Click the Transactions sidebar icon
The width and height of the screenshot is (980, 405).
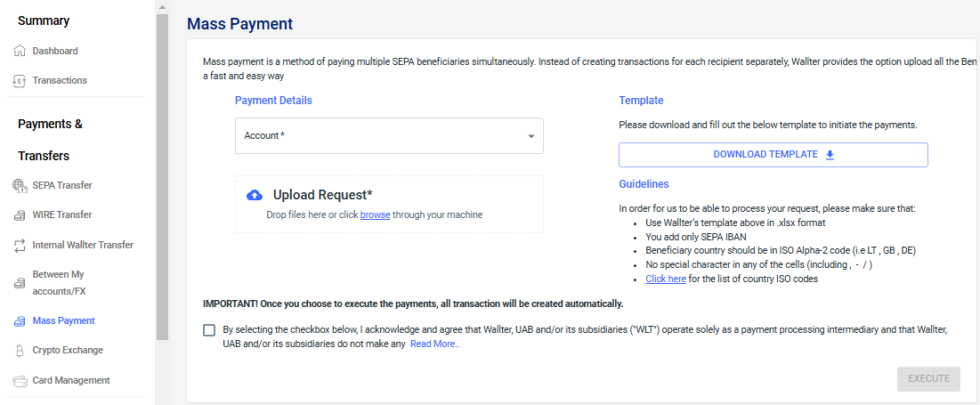pyautogui.click(x=18, y=80)
